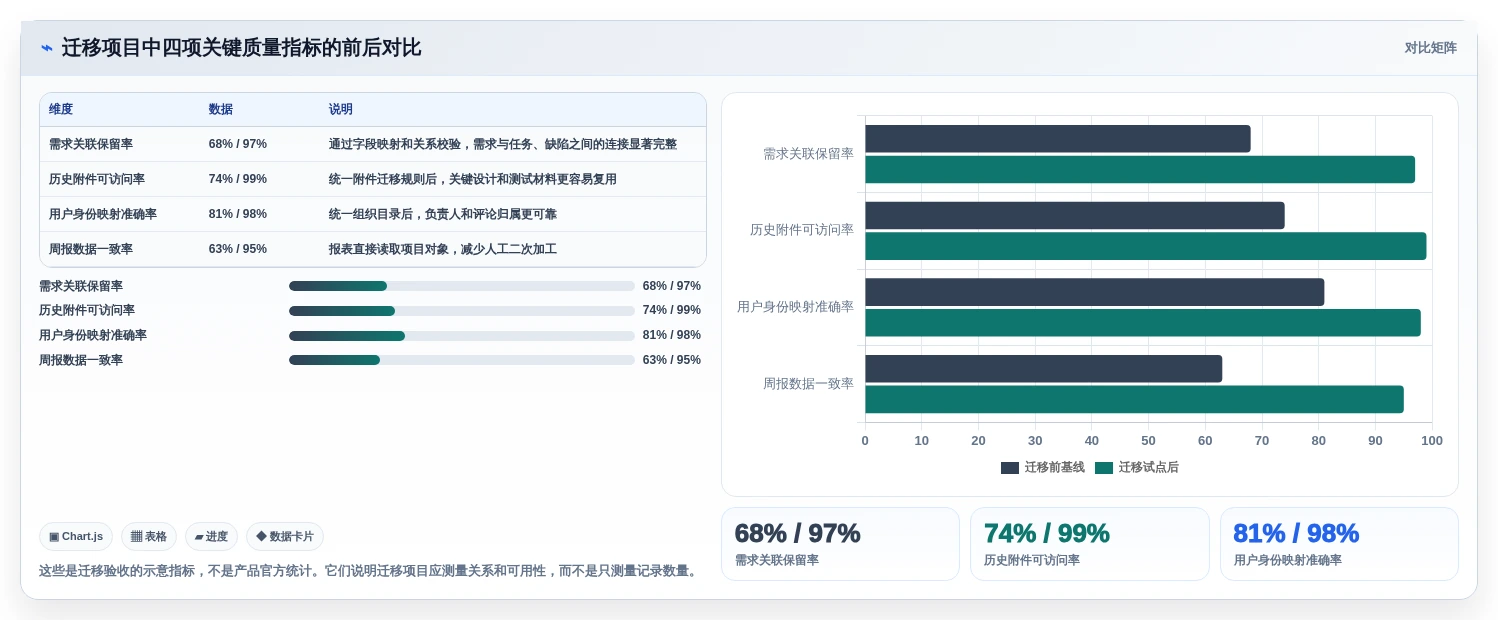1498x620 pixels.
Task: Toggle the 迁移试点后 legend swatch
Action: tap(1104, 468)
